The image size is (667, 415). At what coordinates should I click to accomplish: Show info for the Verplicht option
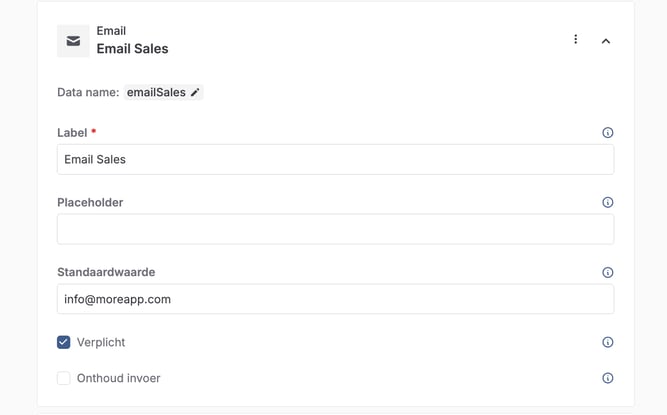tap(608, 343)
